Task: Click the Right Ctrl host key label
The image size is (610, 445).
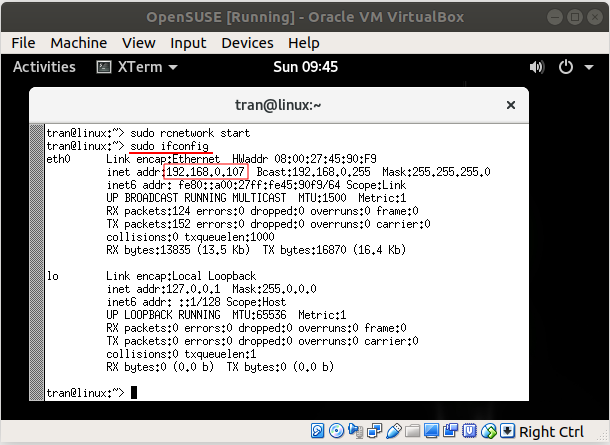Action: [x=552, y=432]
